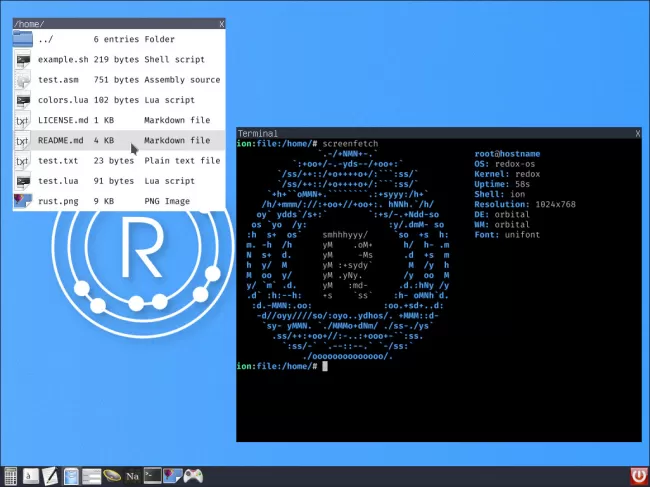Click the README.md txt icon

pyautogui.click(x=23, y=141)
